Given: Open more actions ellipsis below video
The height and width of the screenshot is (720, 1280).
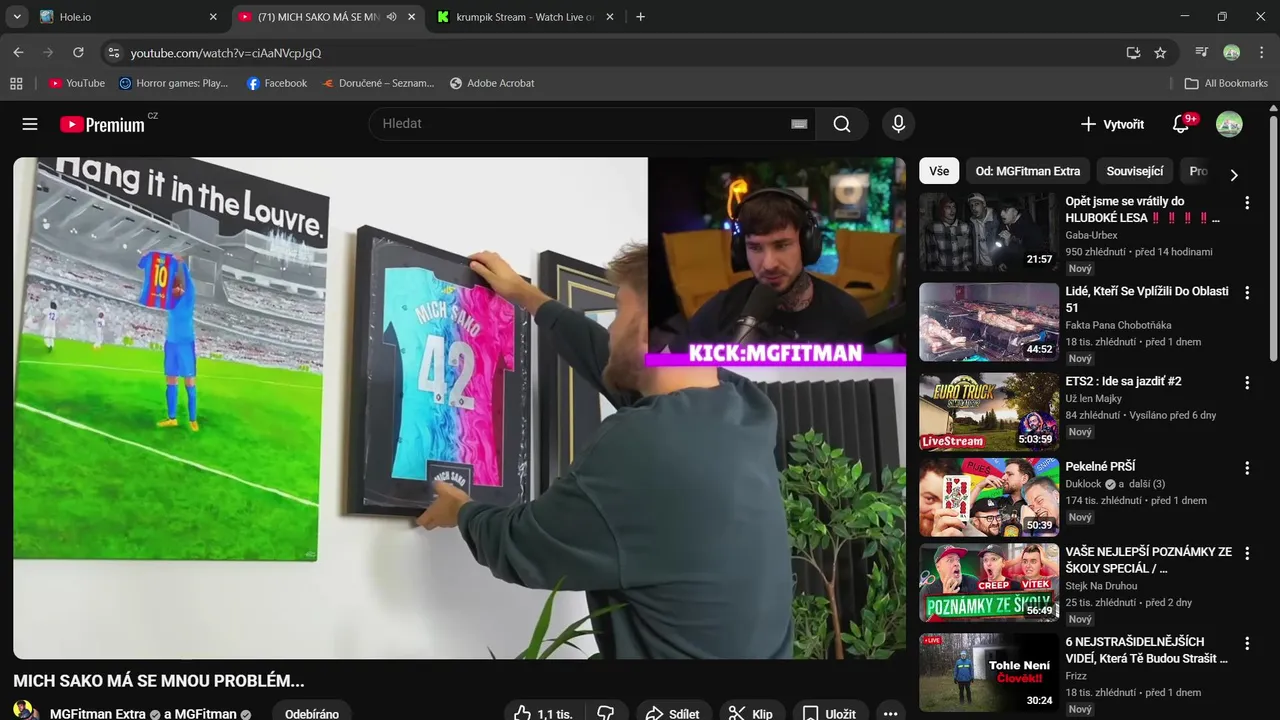Looking at the screenshot, I should click(890, 713).
